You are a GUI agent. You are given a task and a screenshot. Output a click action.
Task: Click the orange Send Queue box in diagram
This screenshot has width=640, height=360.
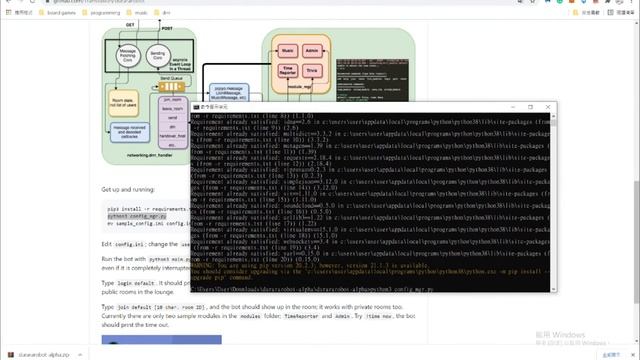[171, 87]
